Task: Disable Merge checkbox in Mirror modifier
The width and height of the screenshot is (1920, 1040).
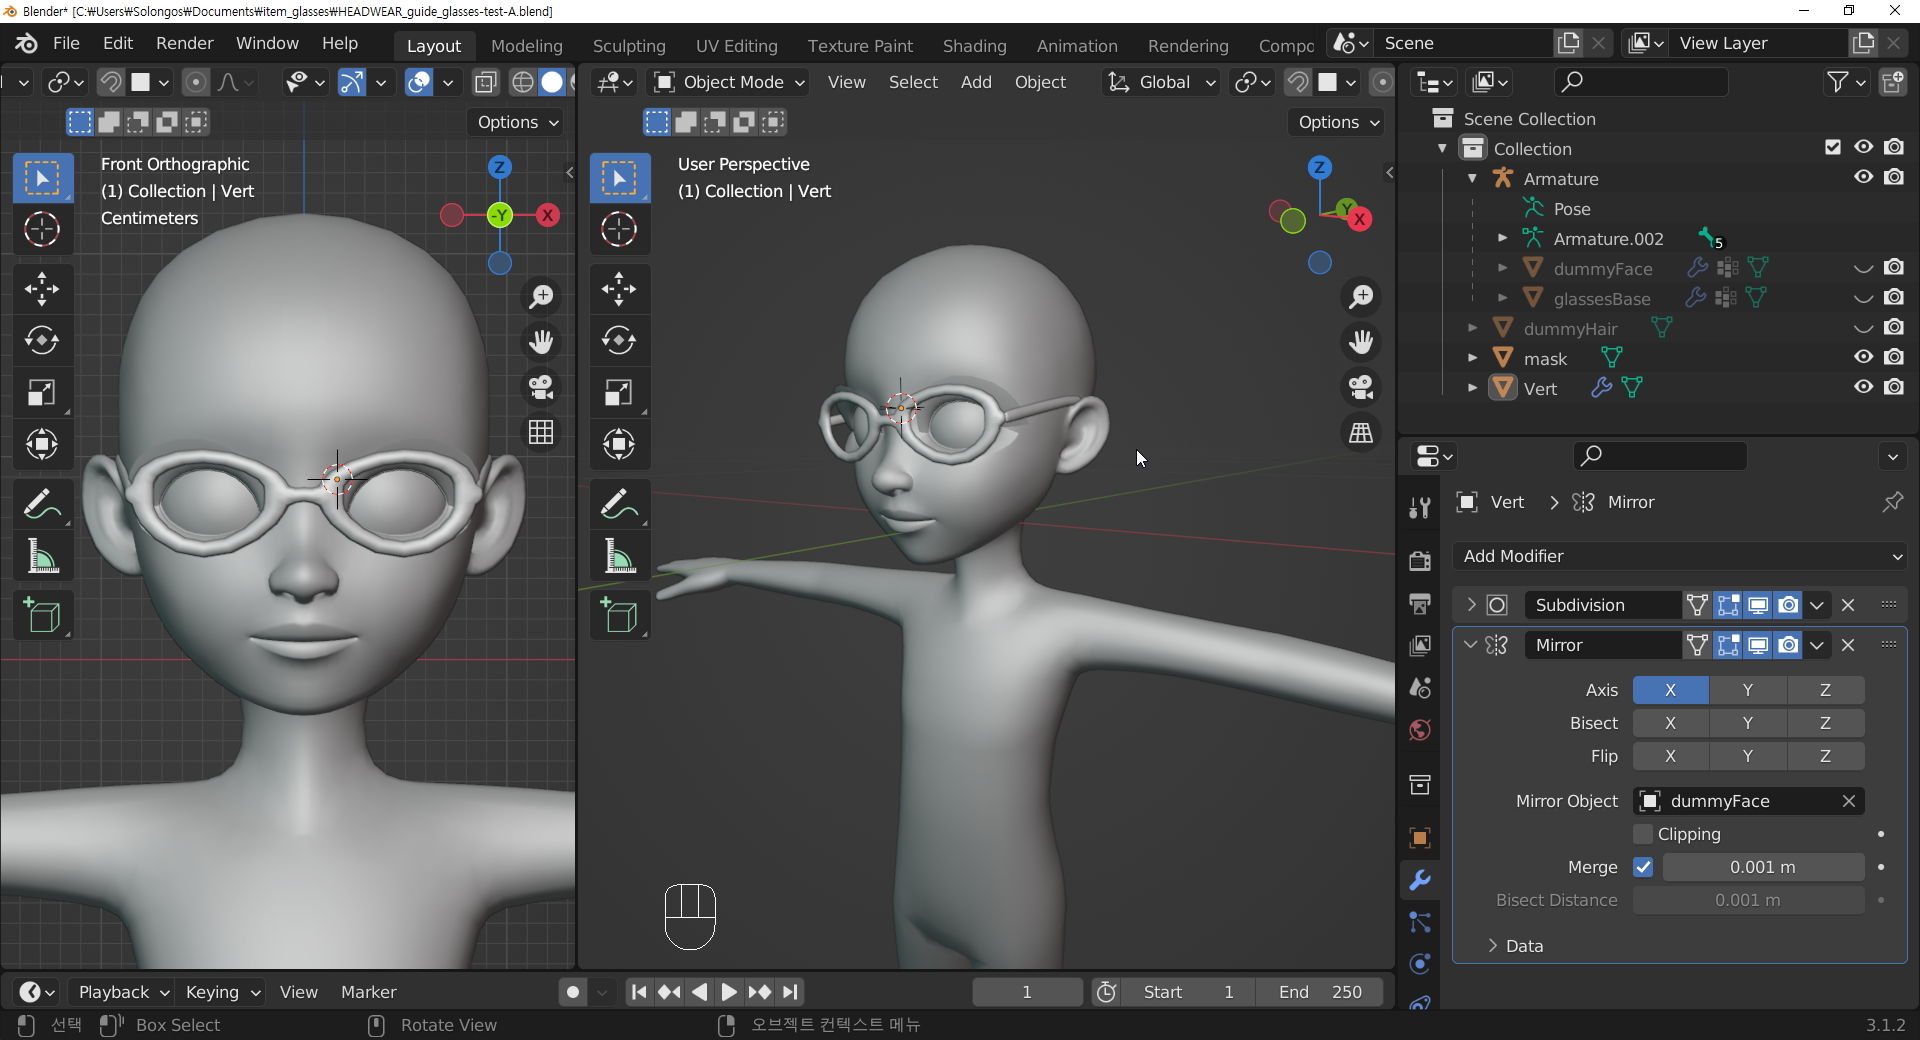Action: 1642,867
